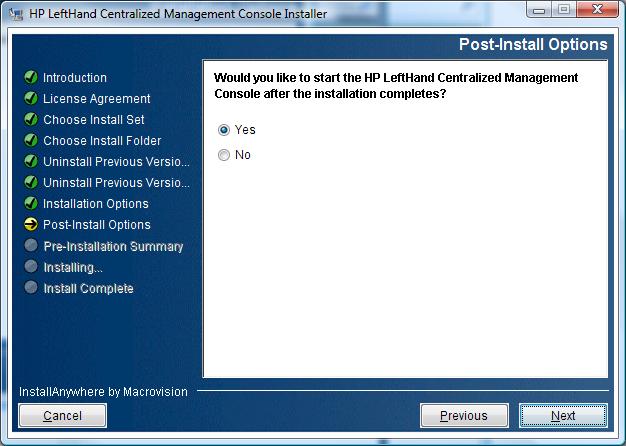The height and width of the screenshot is (446, 626).
Task: Click the Post-Install Options heading
Action: 533,44
